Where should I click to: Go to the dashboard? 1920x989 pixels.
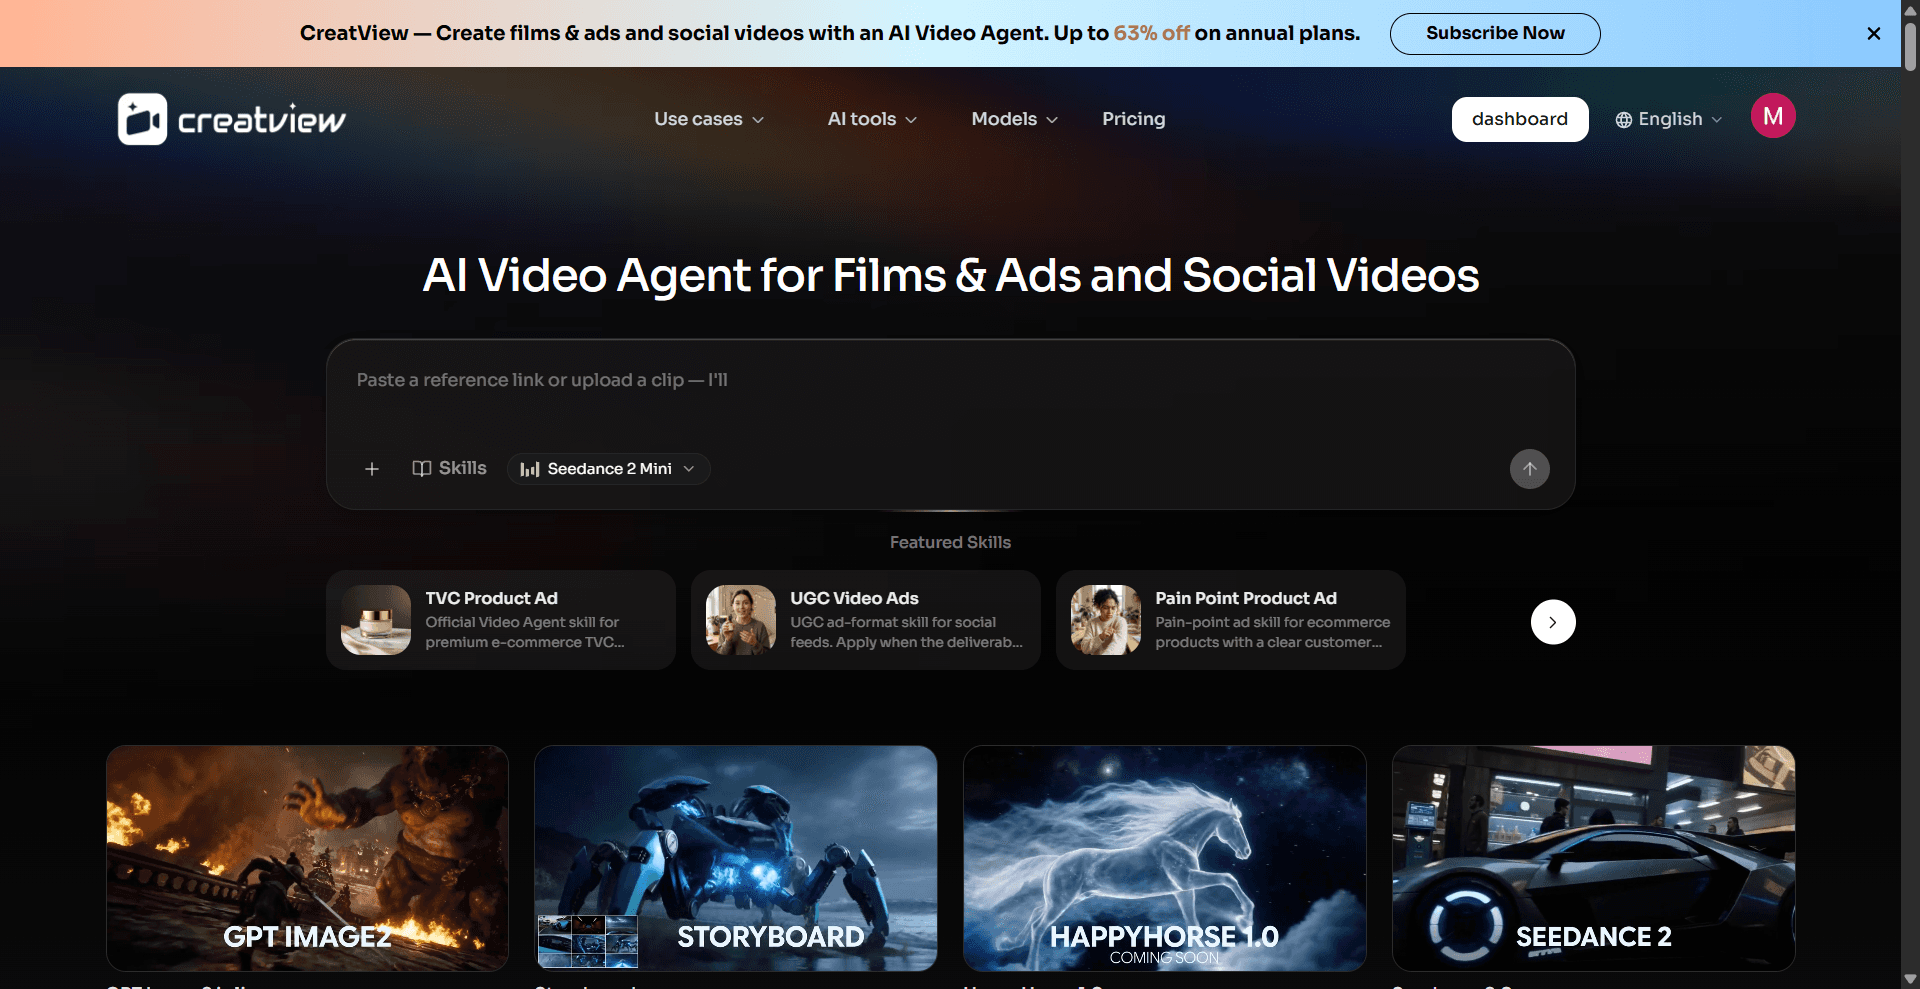(x=1520, y=119)
